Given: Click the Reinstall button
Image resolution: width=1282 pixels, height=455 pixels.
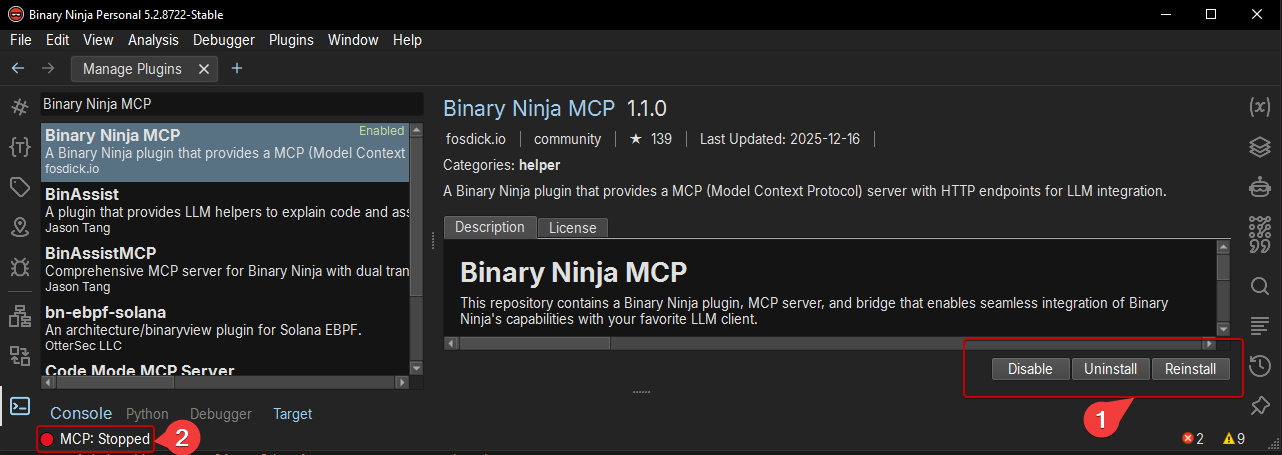Looking at the screenshot, I should (x=1190, y=369).
